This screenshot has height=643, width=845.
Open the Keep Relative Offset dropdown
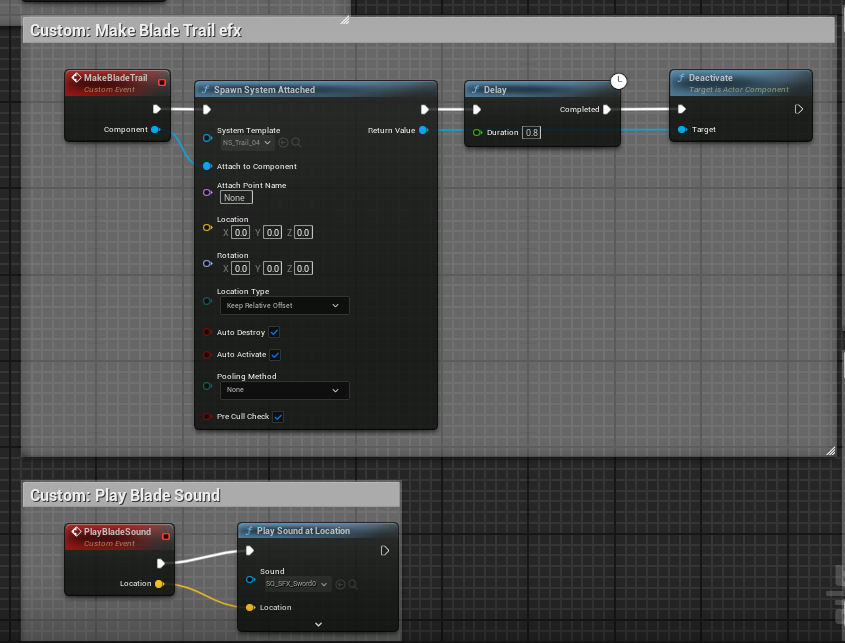(x=285, y=306)
